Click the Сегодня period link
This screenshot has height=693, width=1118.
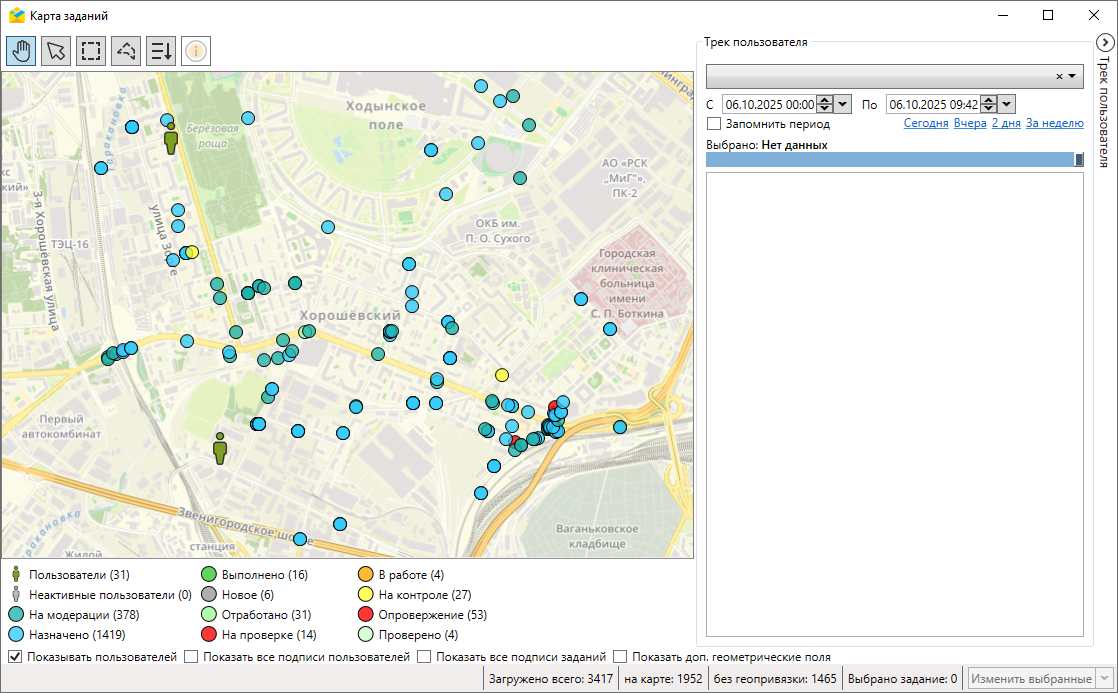[x=926, y=124]
